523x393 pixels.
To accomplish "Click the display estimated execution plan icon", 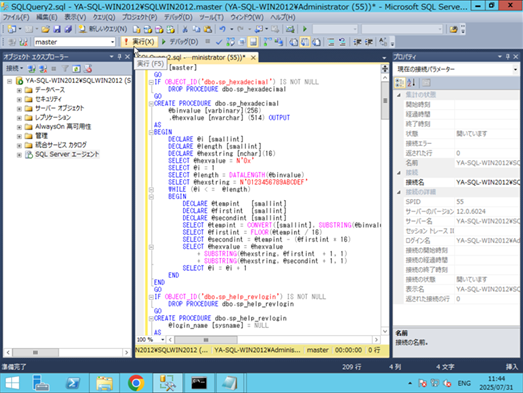I will point(230,42).
